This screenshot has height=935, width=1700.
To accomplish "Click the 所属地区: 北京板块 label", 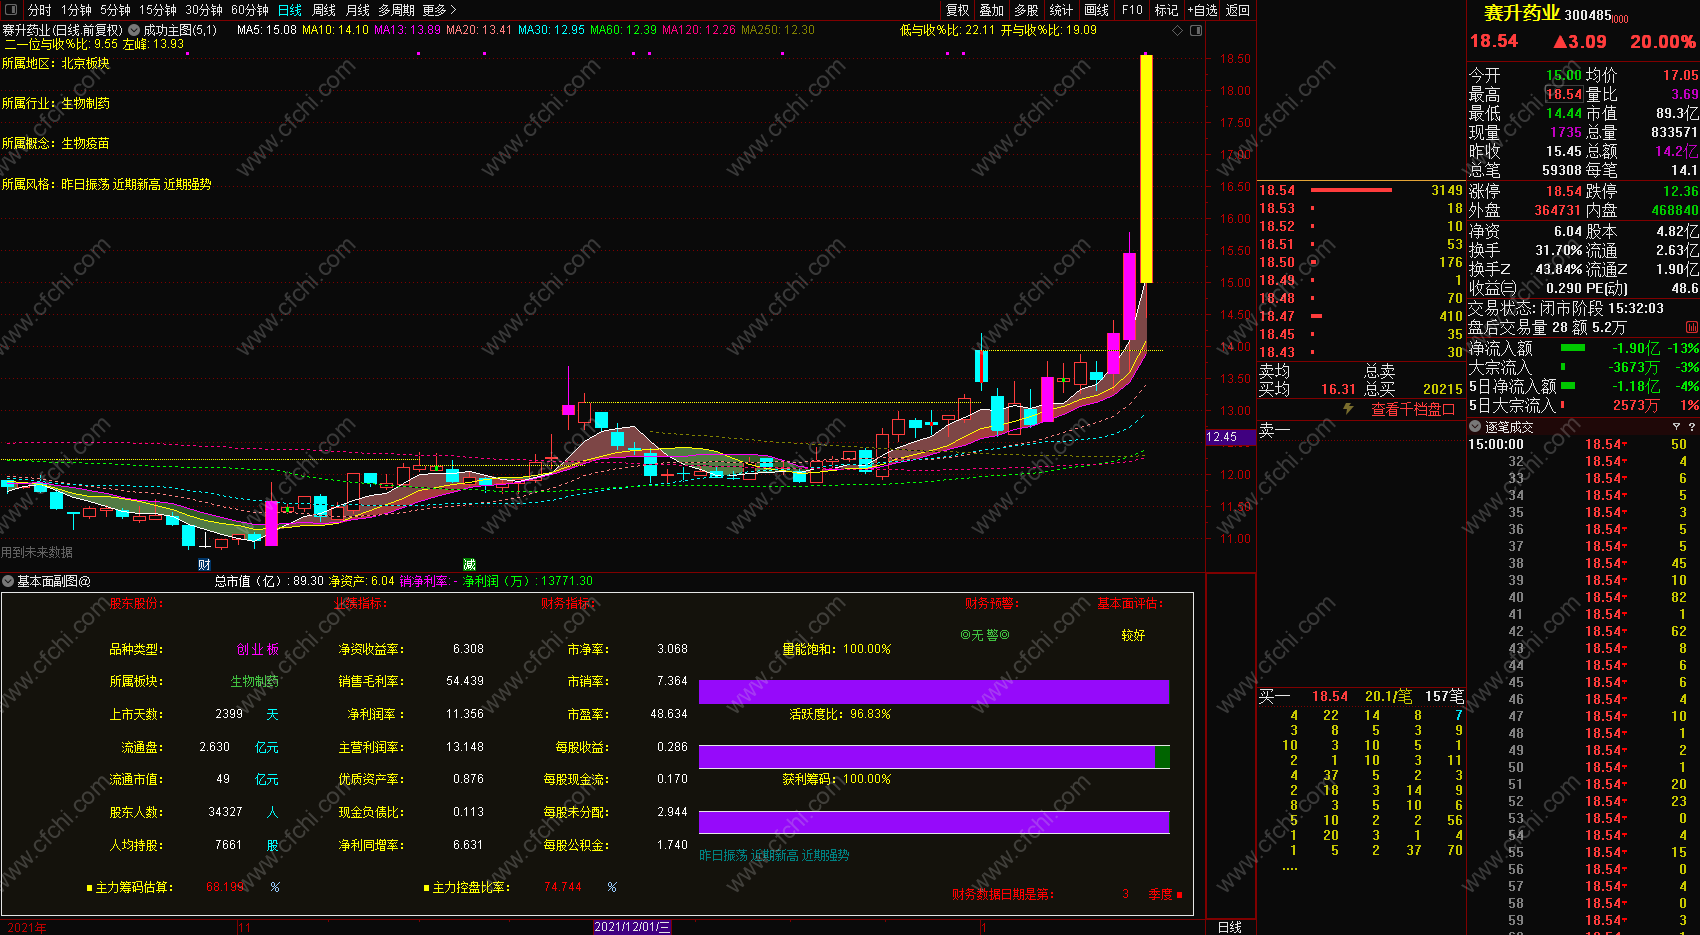I will (56, 64).
